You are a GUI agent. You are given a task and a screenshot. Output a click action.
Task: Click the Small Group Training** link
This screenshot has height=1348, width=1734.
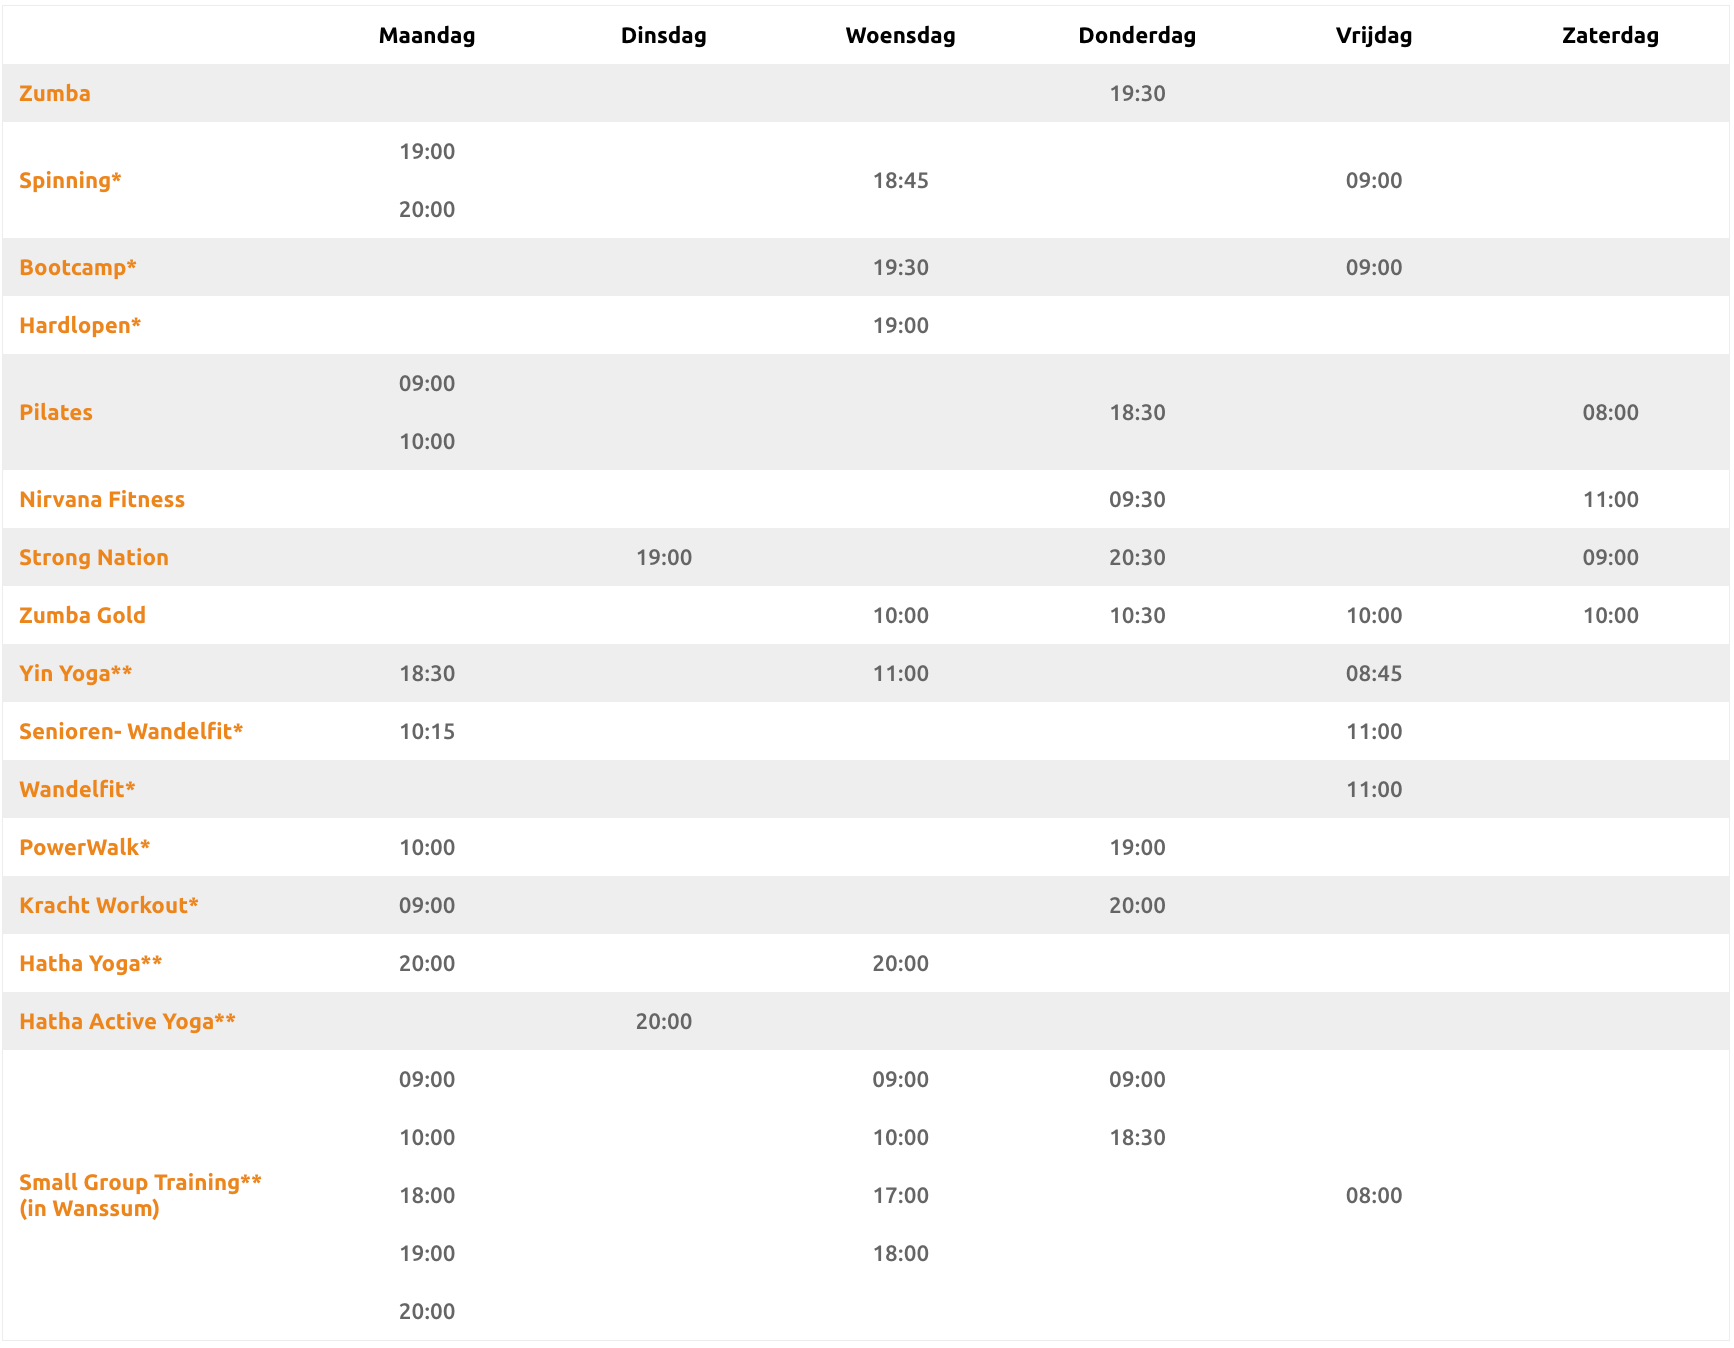coord(140,1183)
